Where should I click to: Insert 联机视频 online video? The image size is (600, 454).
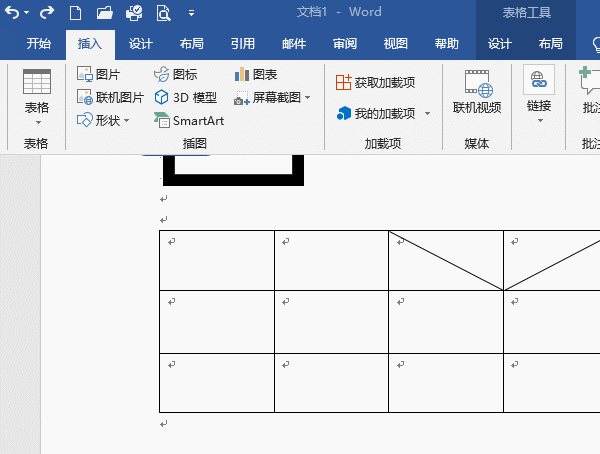(477, 92)
